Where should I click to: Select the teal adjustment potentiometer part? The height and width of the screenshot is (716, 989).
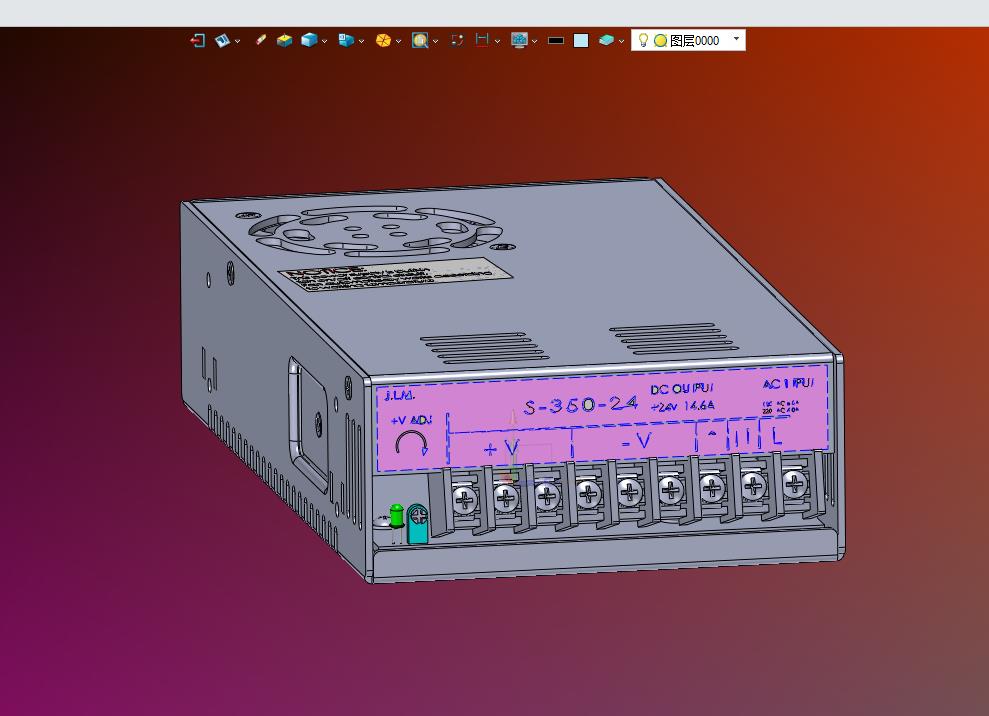coord(417,524)
